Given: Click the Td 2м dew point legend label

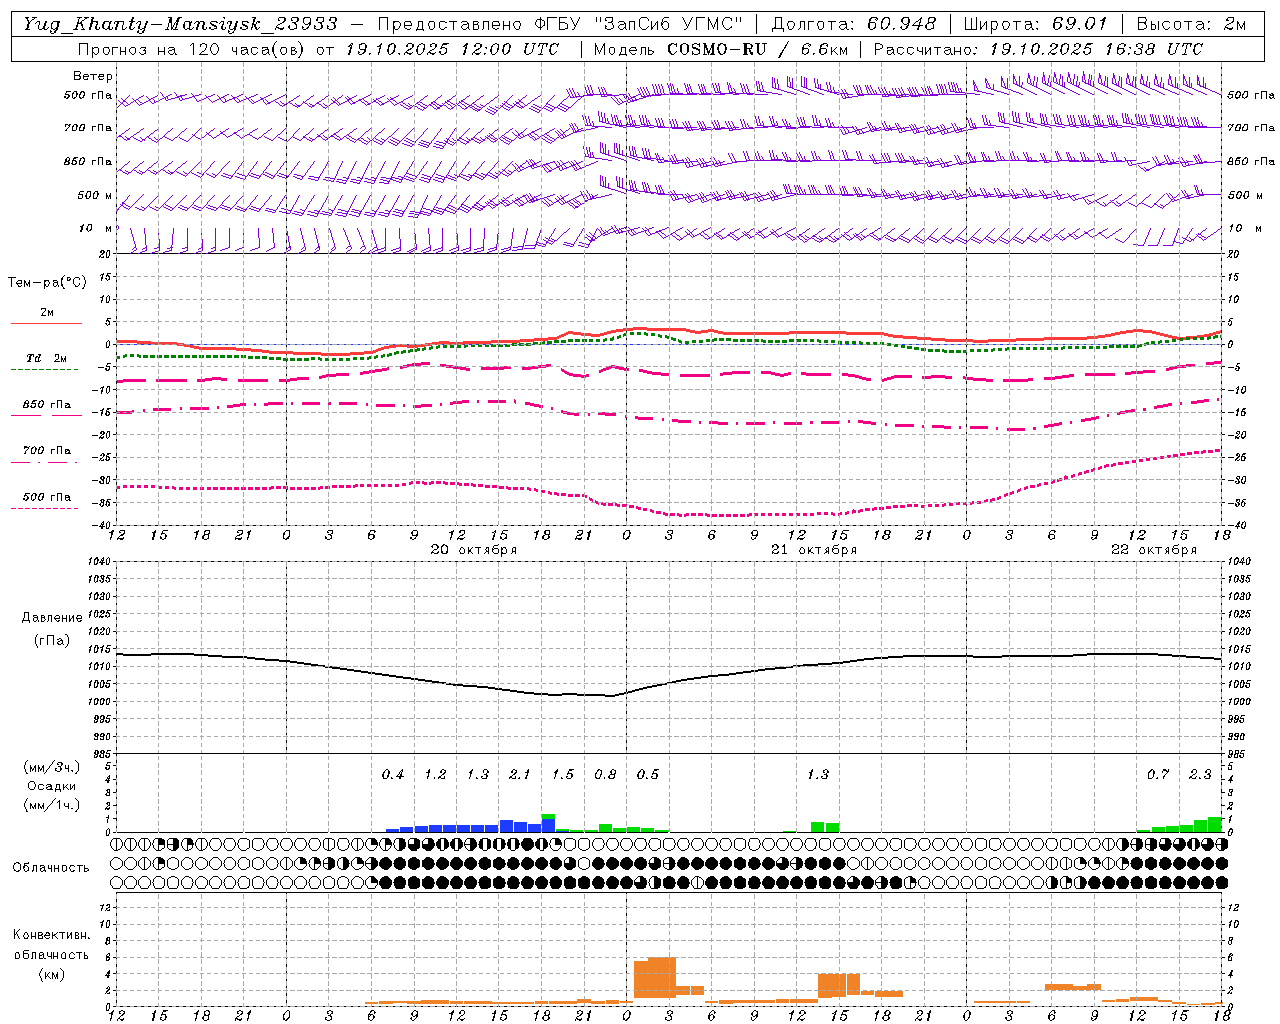Looking at the screenshot, I should (47, 358).
